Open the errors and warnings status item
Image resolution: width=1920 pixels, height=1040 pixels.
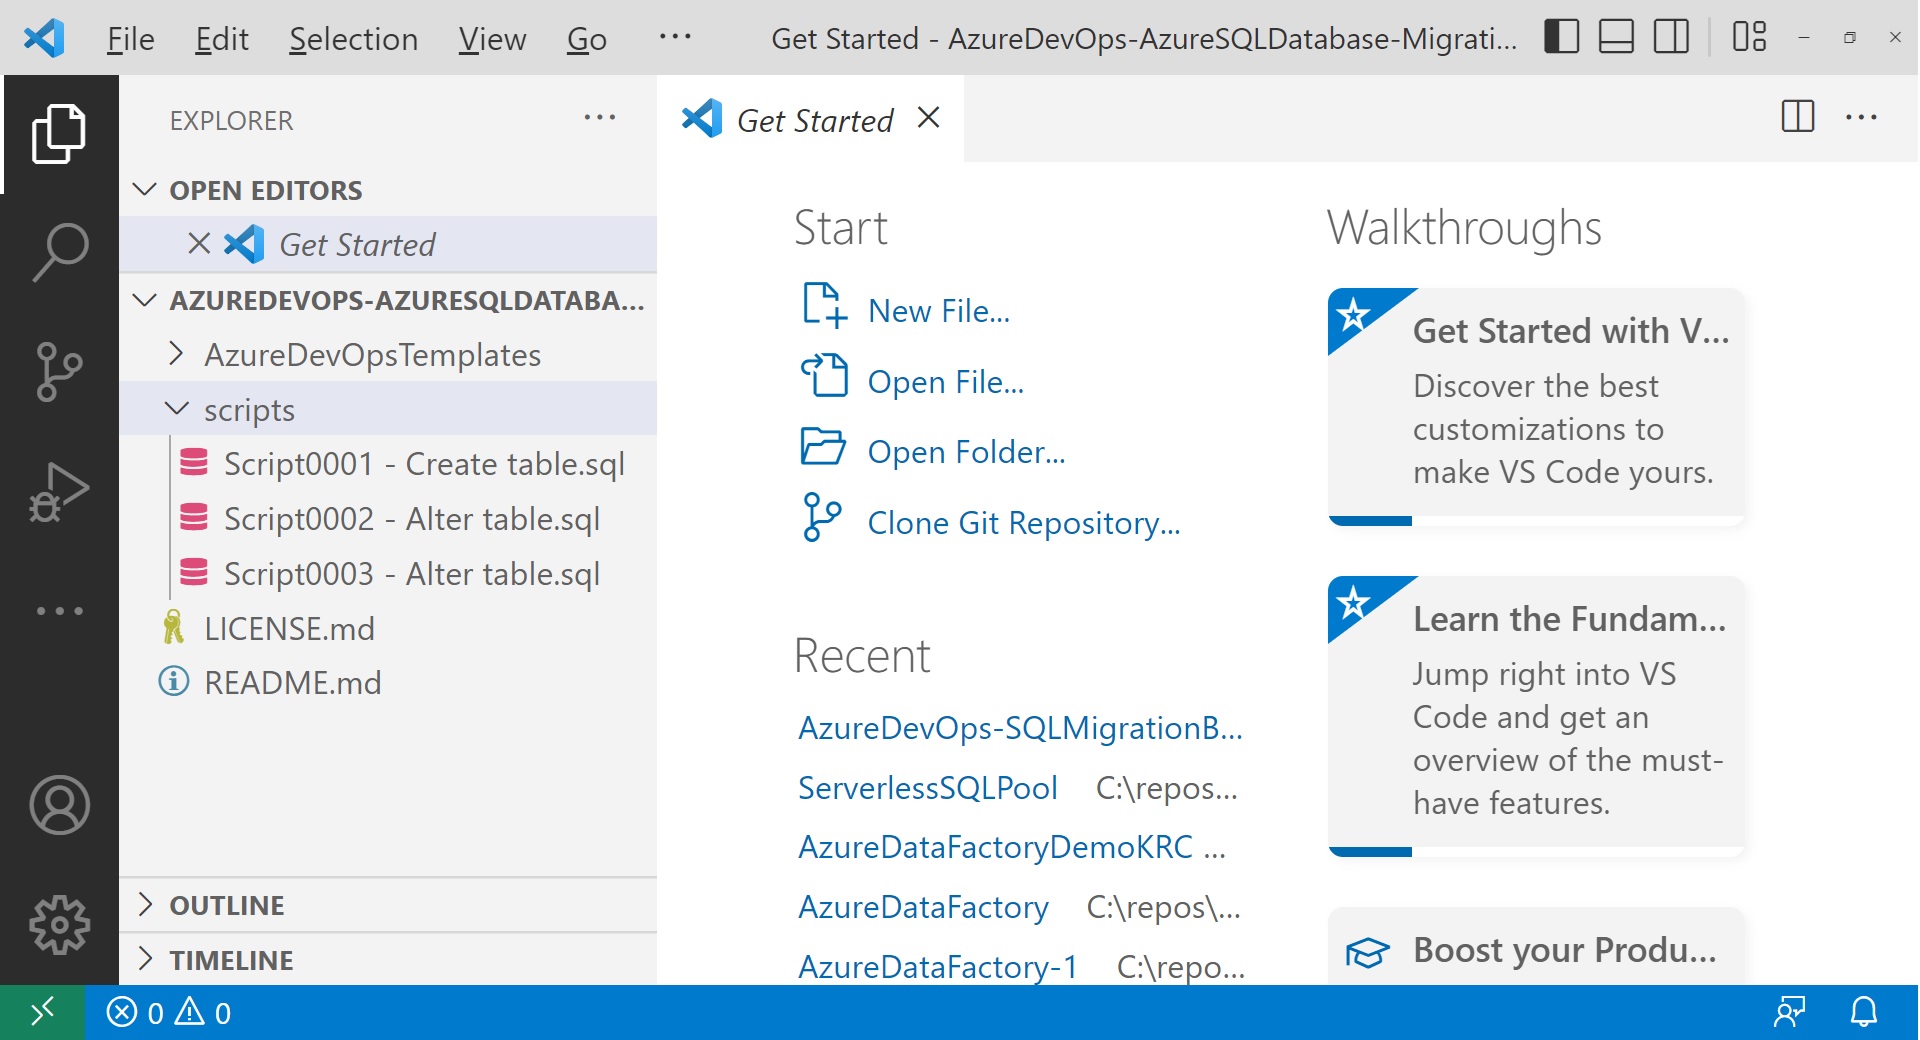coord(169,1012)
